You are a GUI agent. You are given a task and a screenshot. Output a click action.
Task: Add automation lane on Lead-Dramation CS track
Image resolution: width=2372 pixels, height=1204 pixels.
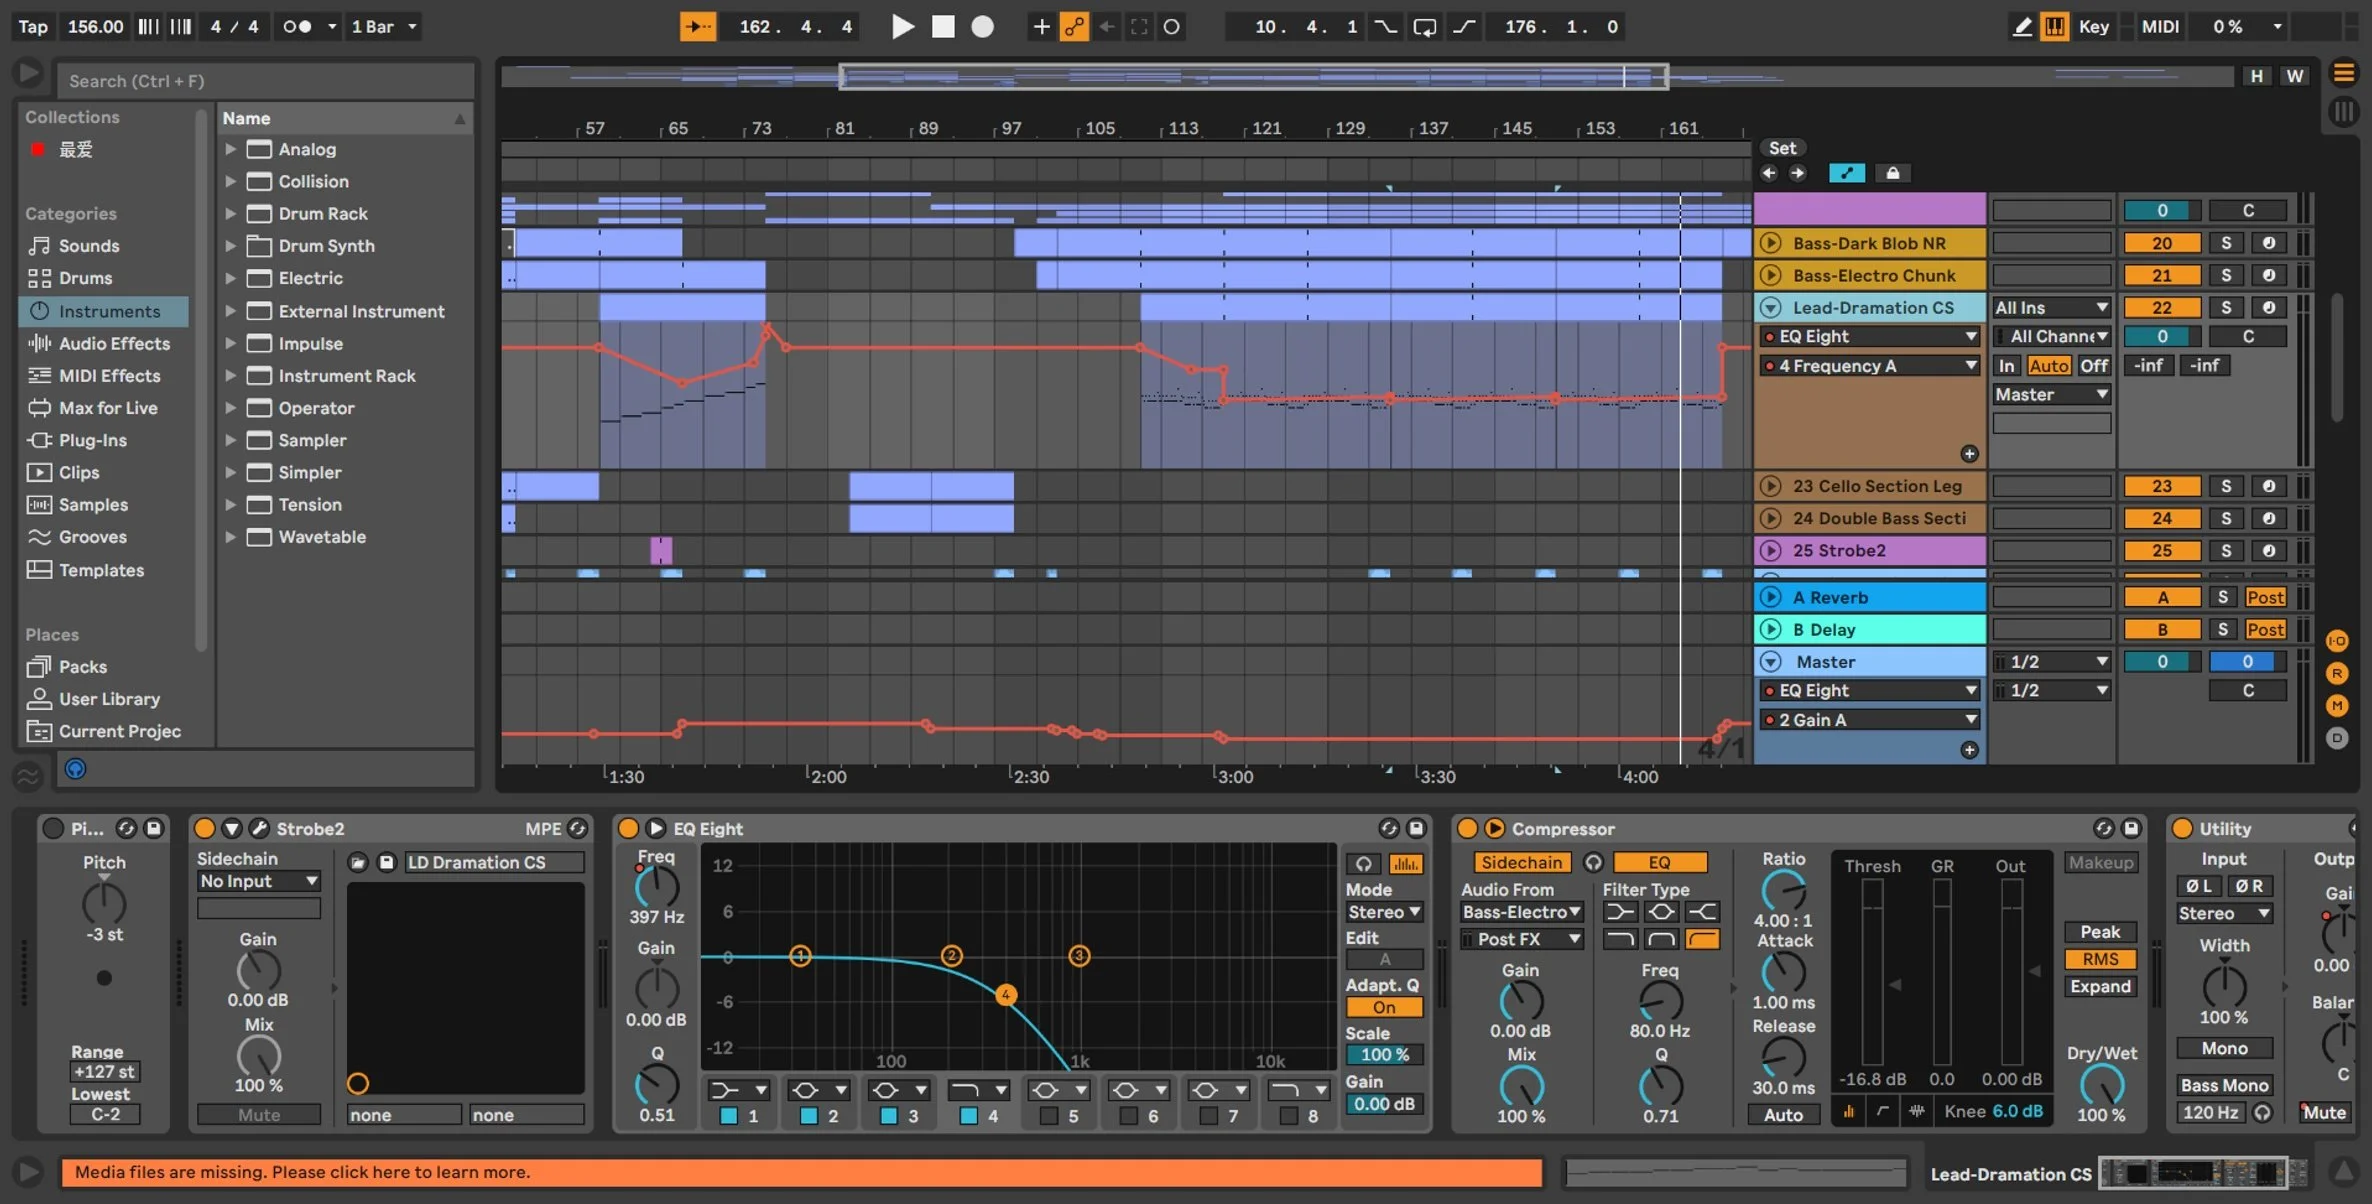coord(1969,454)
